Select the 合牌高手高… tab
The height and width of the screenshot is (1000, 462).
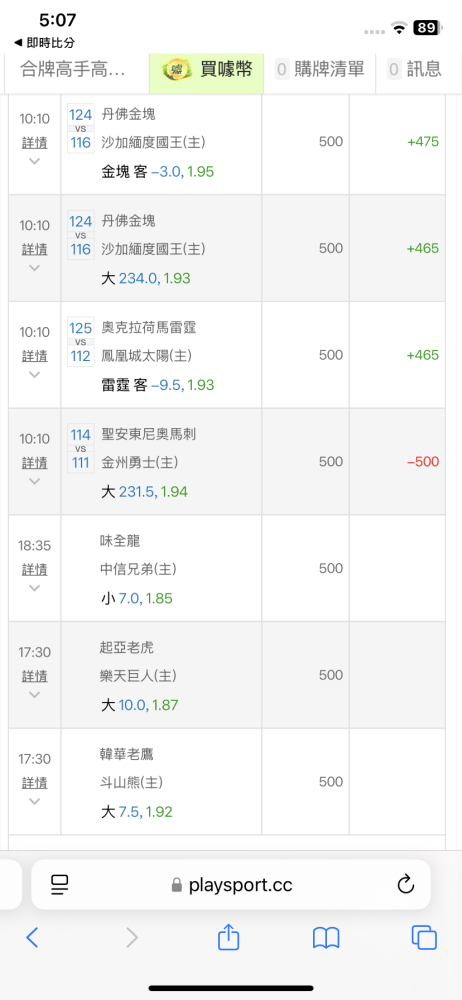(75, 69)
